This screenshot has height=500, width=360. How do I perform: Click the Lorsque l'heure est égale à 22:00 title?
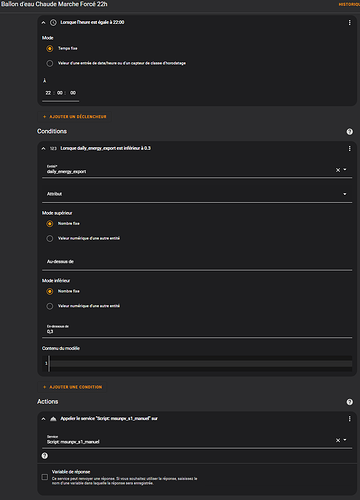click(92, 22)
